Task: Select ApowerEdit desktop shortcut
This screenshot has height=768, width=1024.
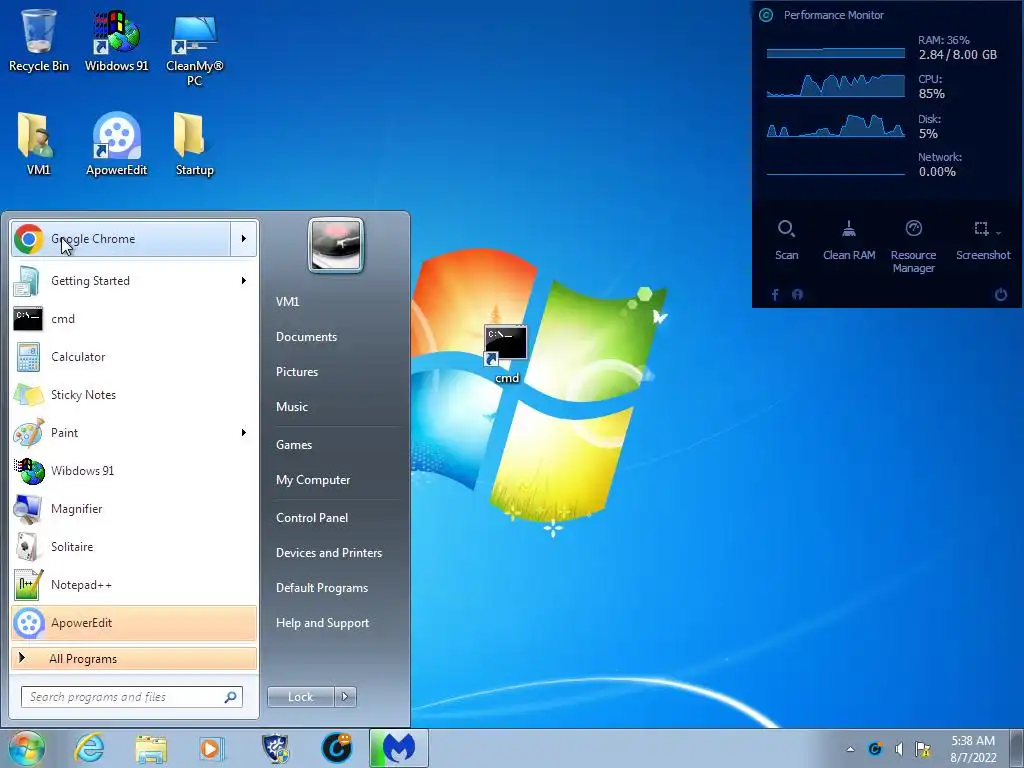Action: point(116,144)
